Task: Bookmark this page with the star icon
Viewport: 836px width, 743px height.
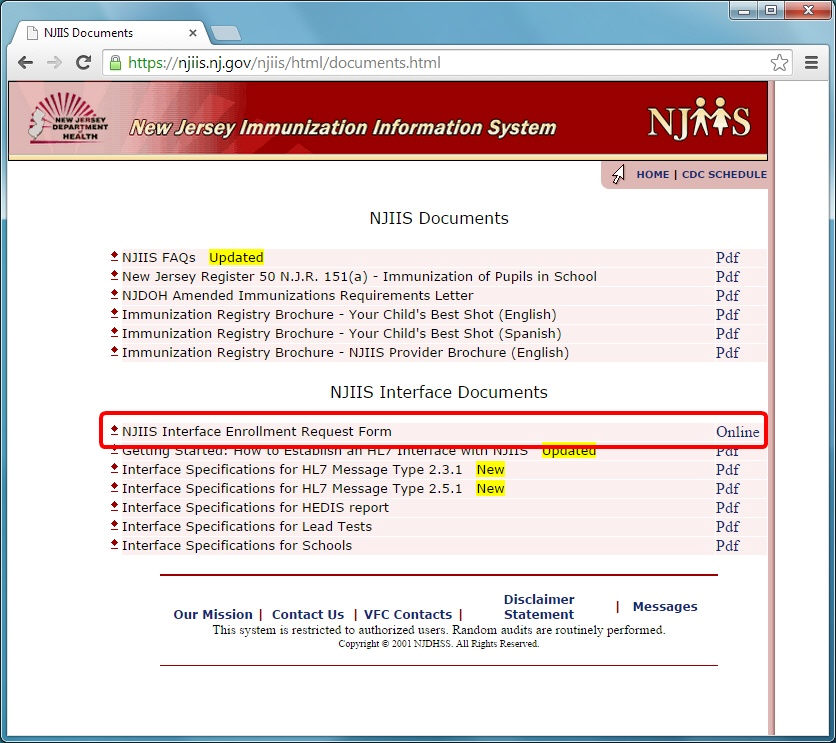Action: [779, 63]
